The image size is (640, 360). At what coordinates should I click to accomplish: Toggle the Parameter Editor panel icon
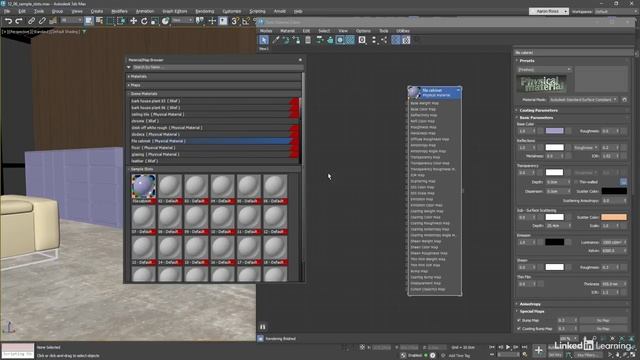[x=406, y=40]
